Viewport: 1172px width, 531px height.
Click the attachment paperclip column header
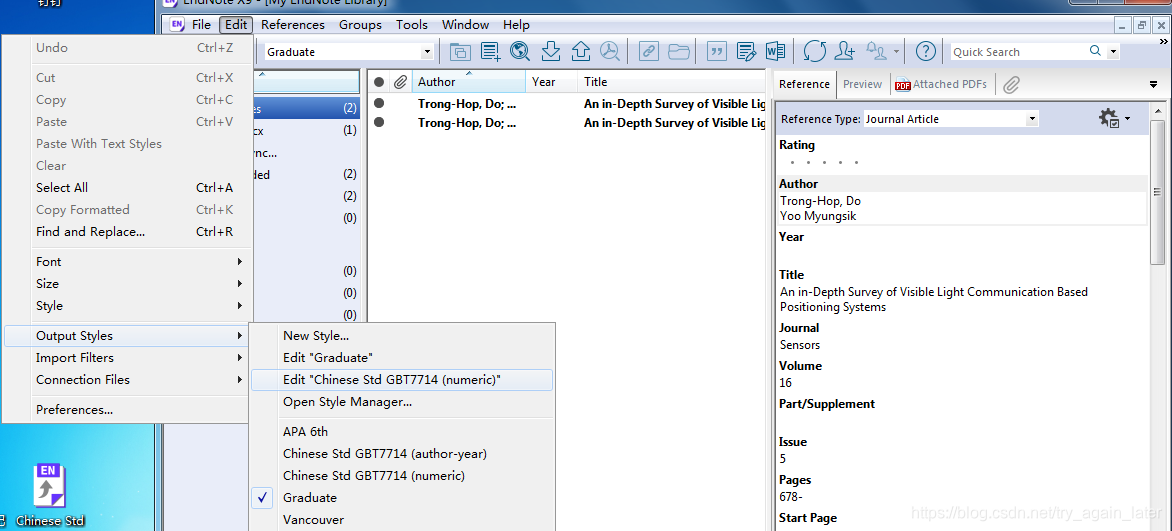[401, 82]
